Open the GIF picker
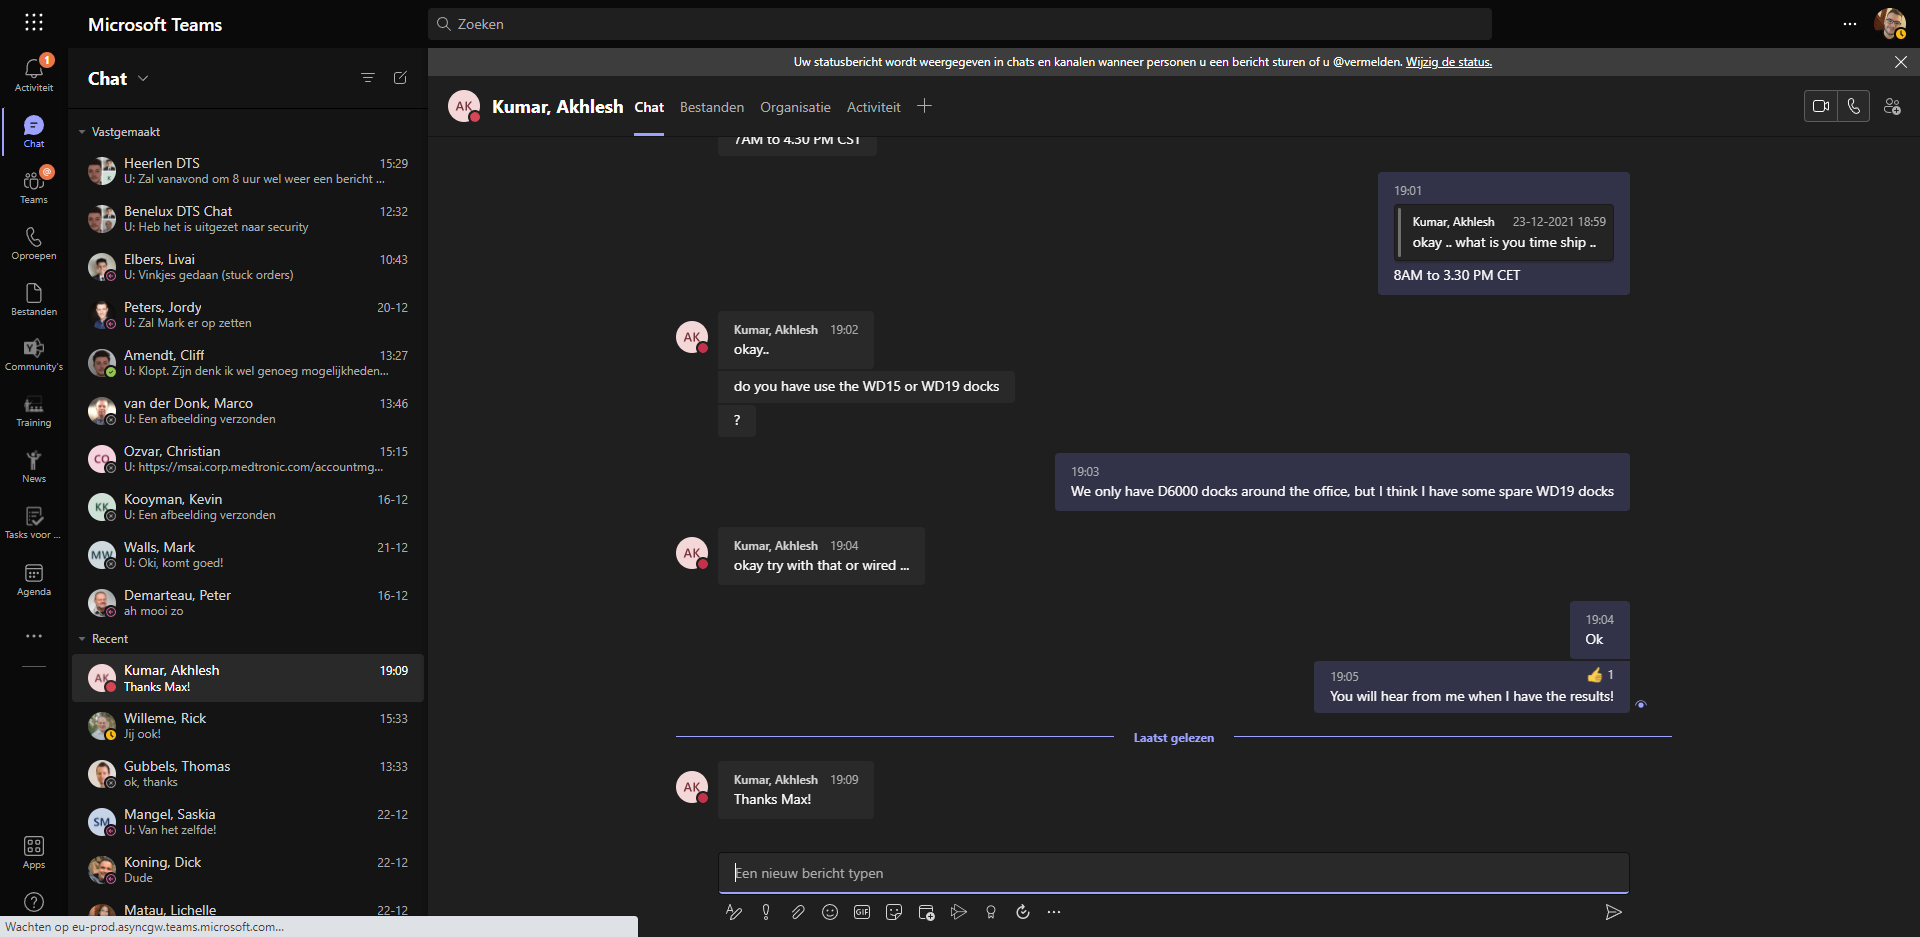1920x937 pixels. pyautogui.click(x=862, y=912)
